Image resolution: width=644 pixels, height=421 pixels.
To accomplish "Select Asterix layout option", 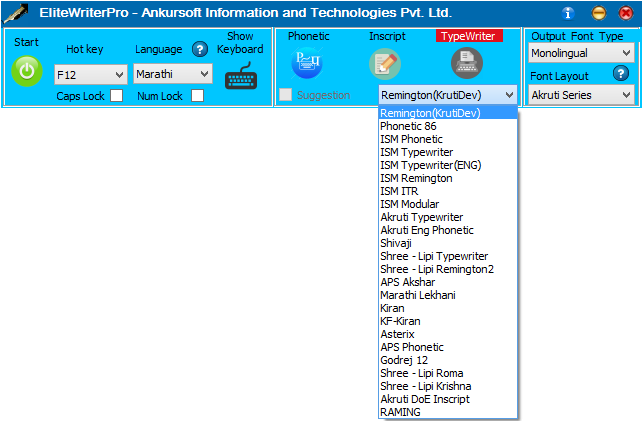I will [447, 334].
